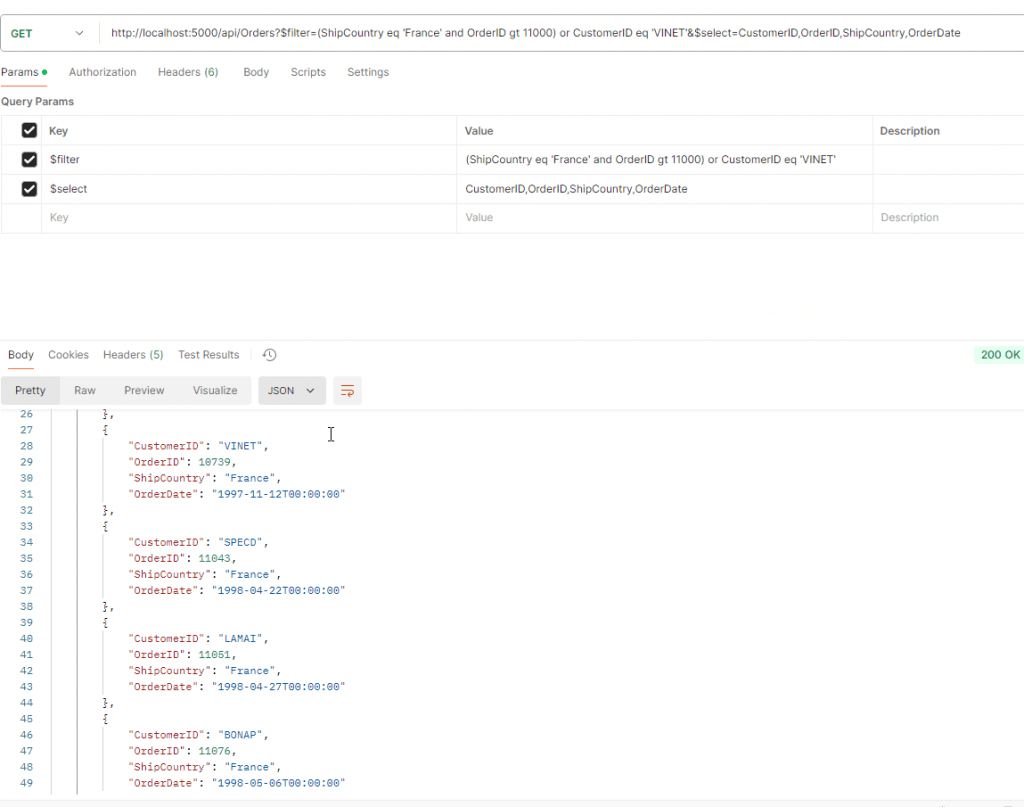Go to the request Settings tab
Image resolution: width=1024 pixels, height=807 pixels.
[368, 72]
